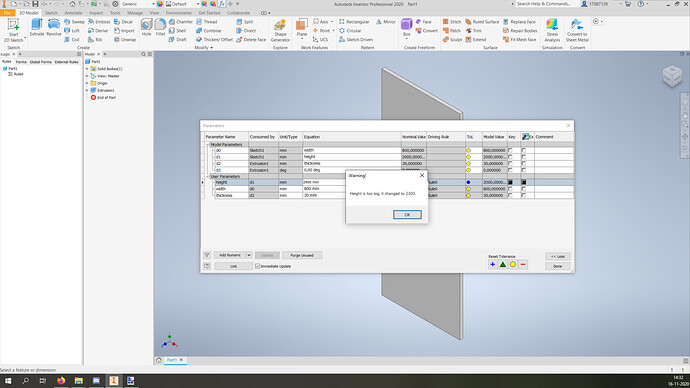Open the Add Numeric dropdown arrow
This screenshot has height=388, width=690.
pos(249,255)
